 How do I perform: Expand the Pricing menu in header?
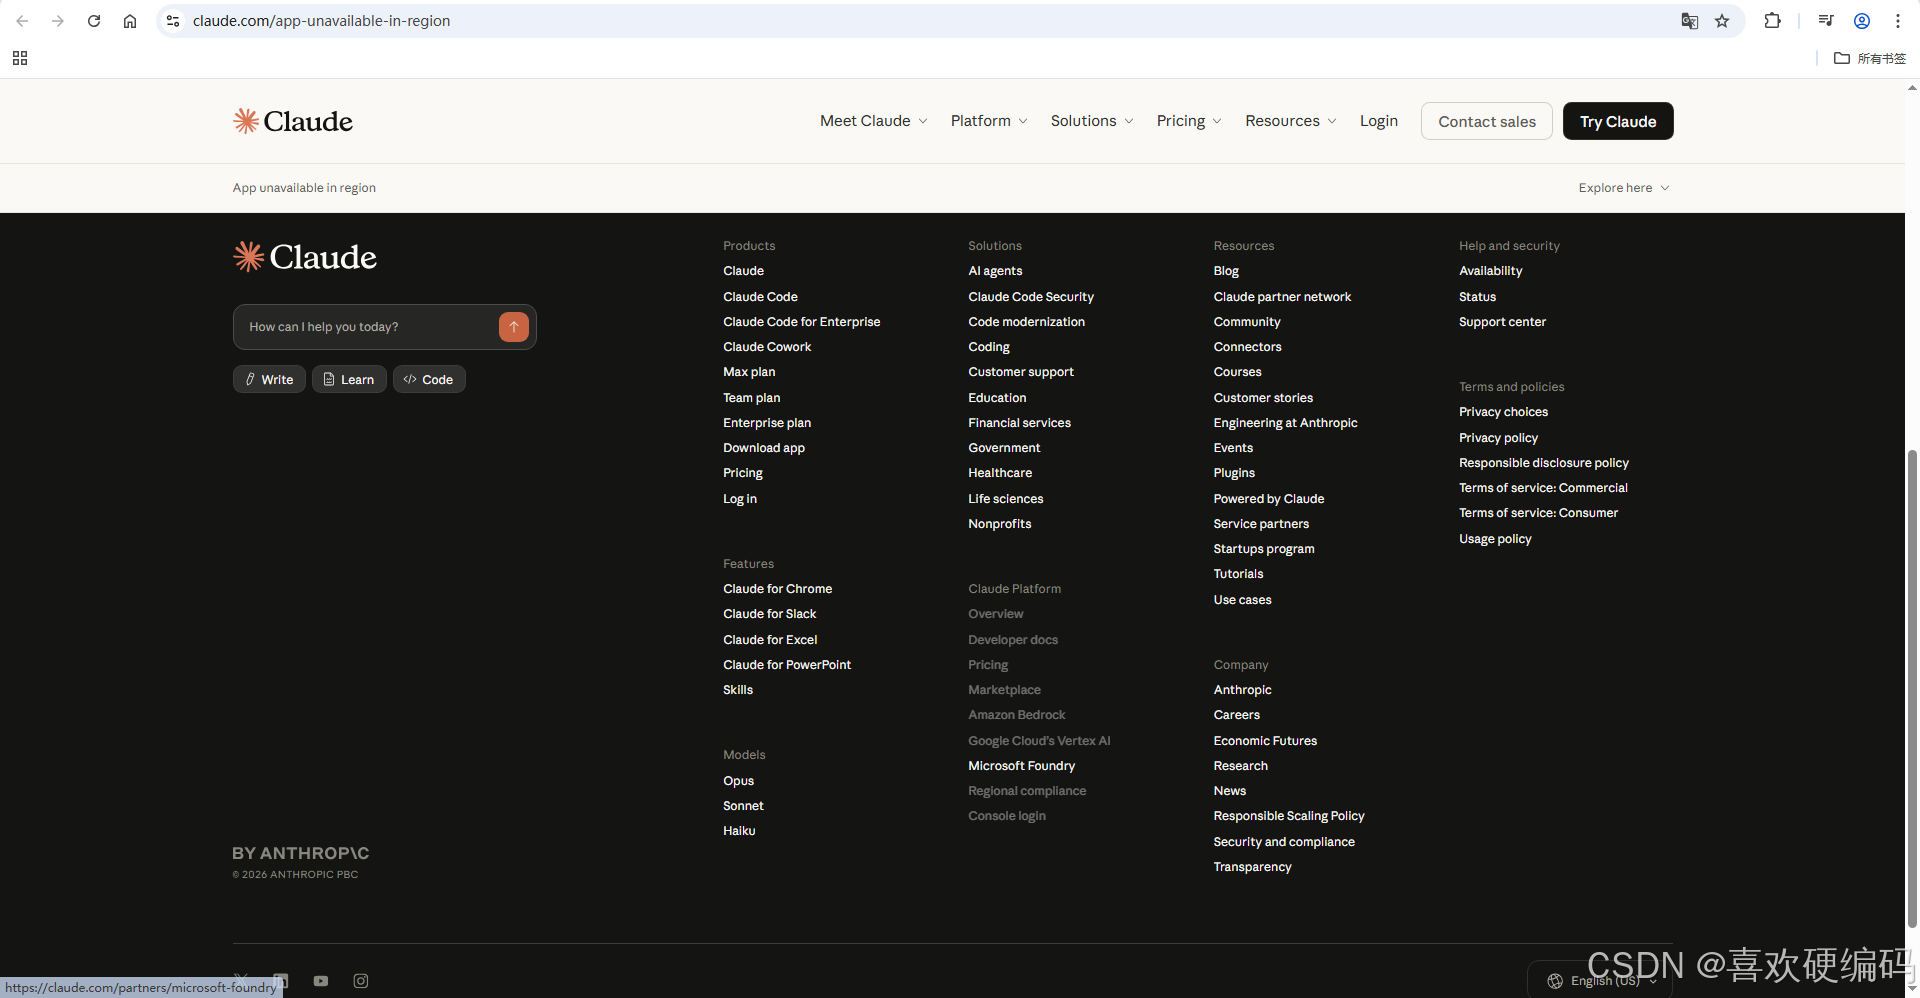[1189, 121]
